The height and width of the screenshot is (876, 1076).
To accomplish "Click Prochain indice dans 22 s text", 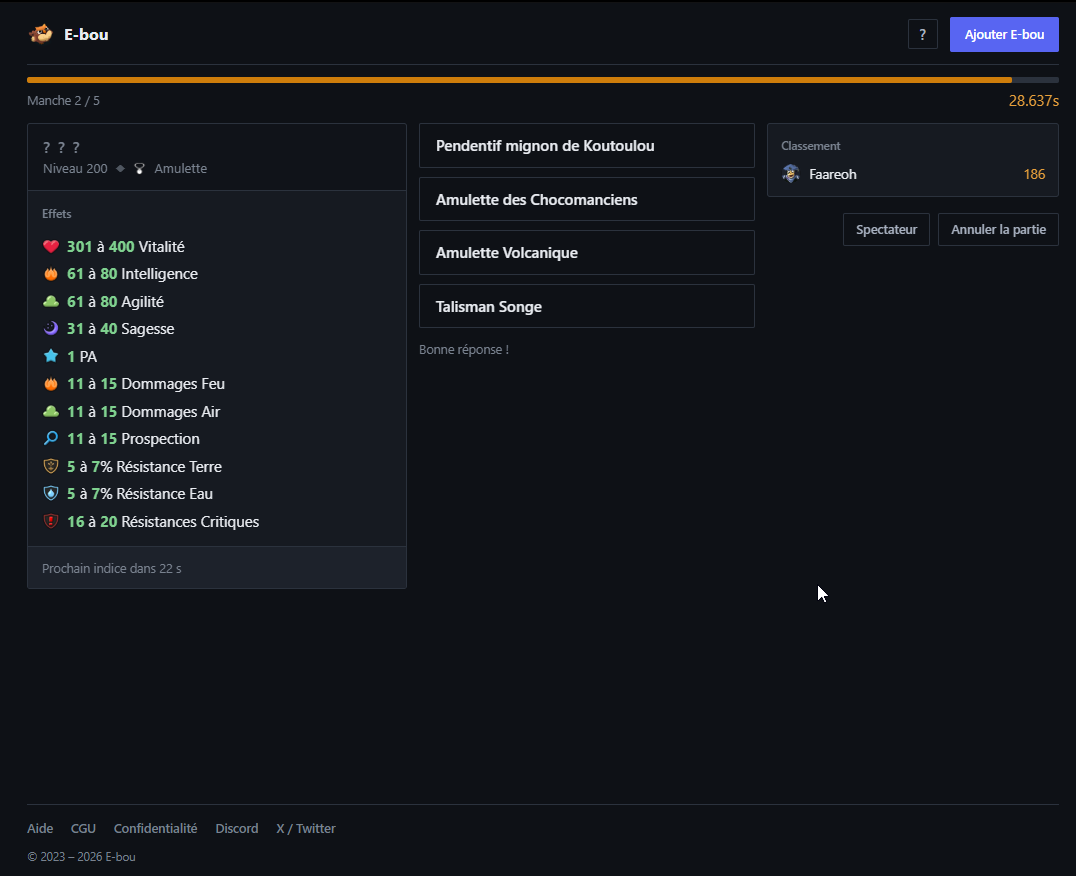I will pyautogui.click(x=112, y=568).
